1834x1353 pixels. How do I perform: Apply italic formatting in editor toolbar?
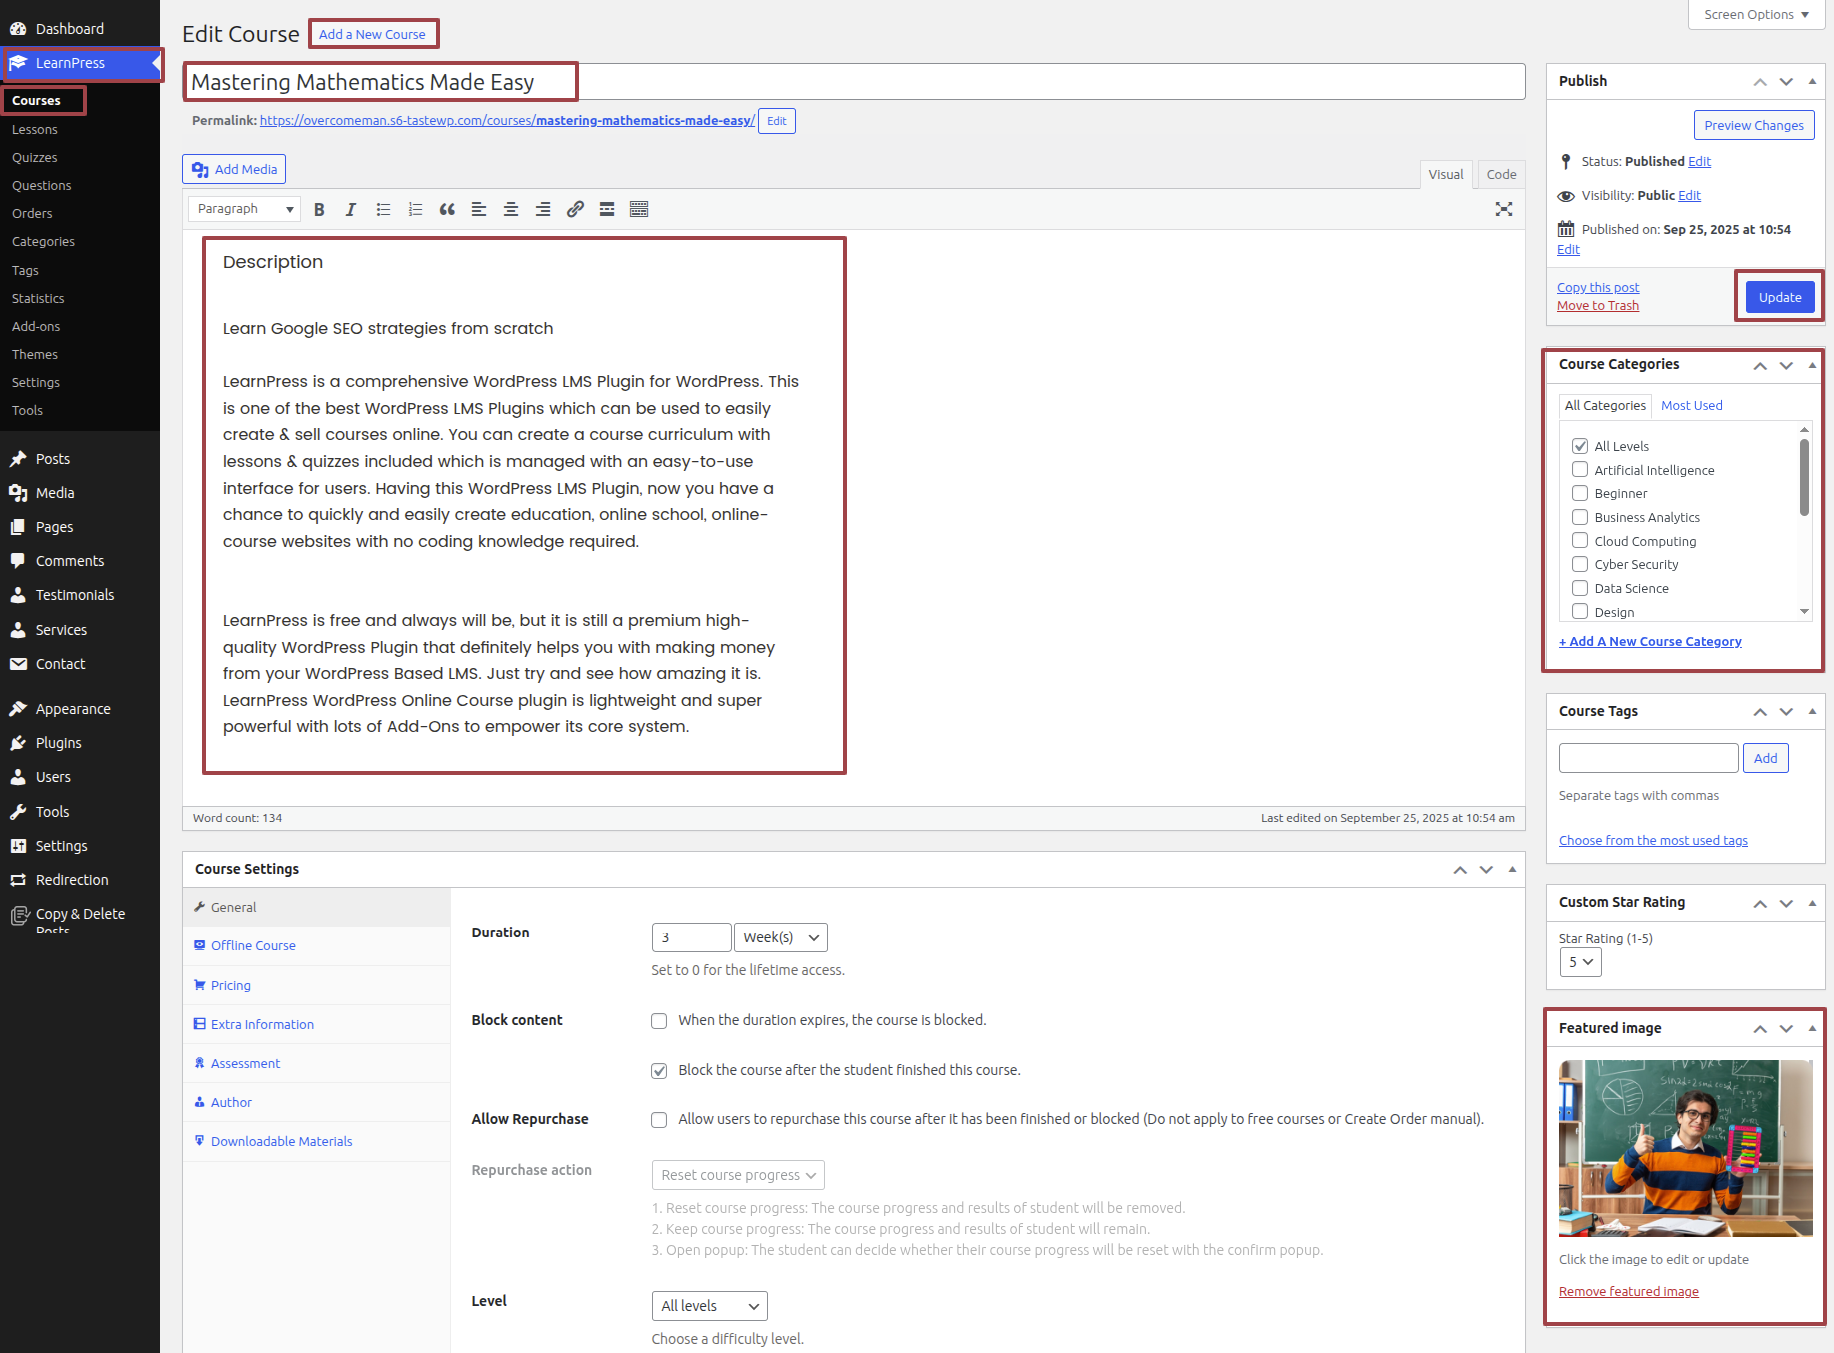[x=351, y=209]
